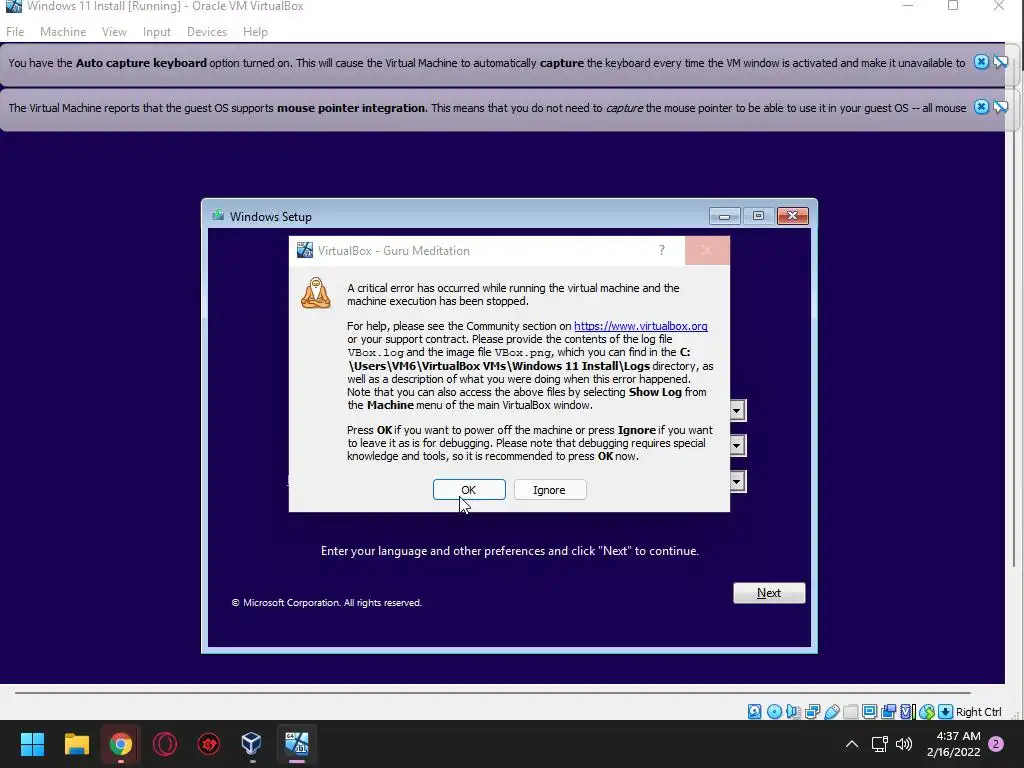The width and height of the screenshot is (1024, 768).
Task: Click the Guru Meditation monk icon
Action: tap(315, 293)
